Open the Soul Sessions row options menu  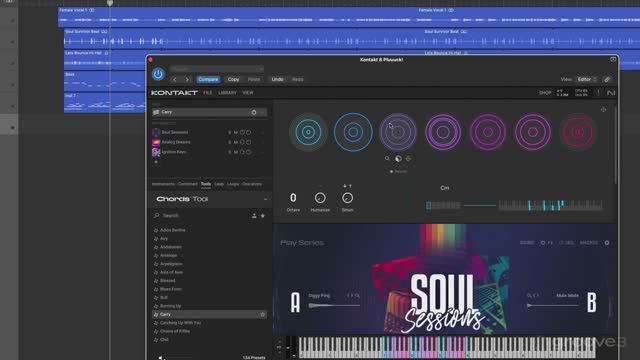tap(262, 132)
